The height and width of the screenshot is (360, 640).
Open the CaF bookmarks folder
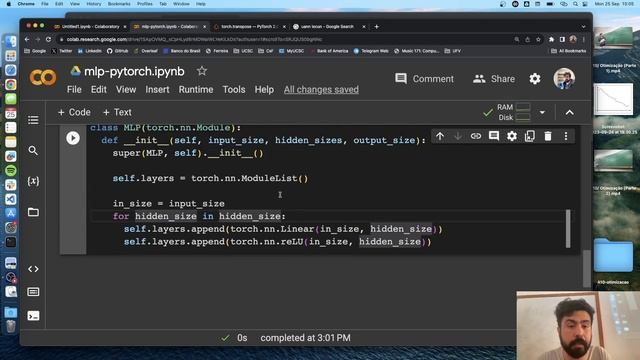pos(266,51)
